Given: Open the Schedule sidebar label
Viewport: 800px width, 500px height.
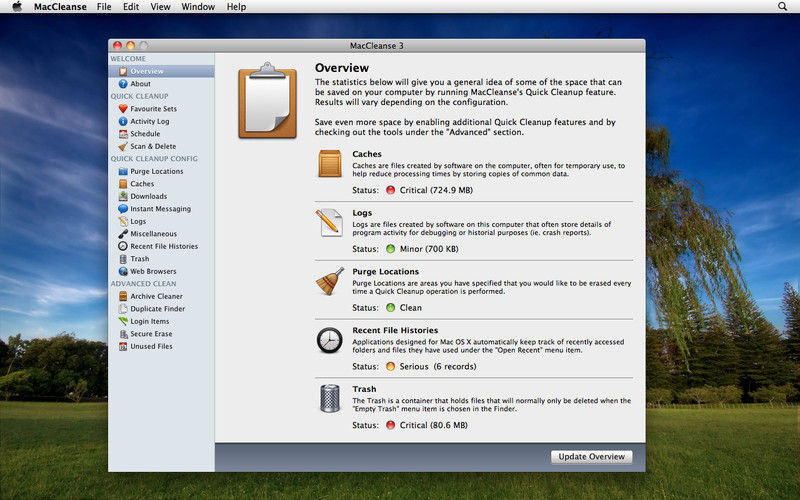Looking at the screenshot, I should tap(145, 134).
